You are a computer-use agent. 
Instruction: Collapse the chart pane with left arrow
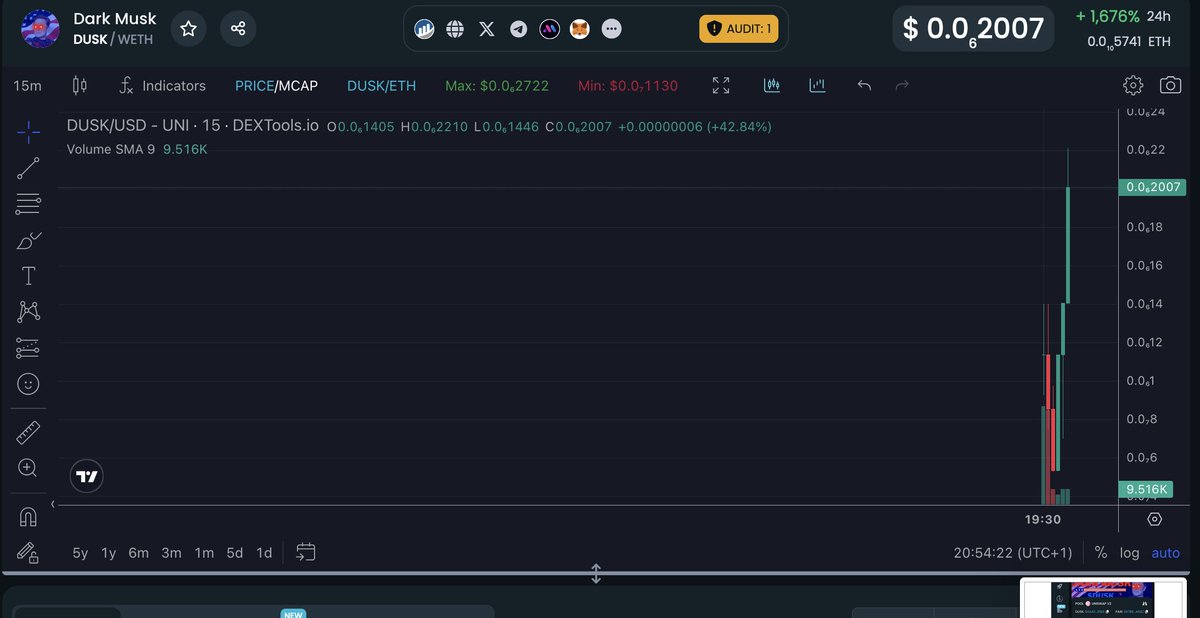(x=53, y=504)
